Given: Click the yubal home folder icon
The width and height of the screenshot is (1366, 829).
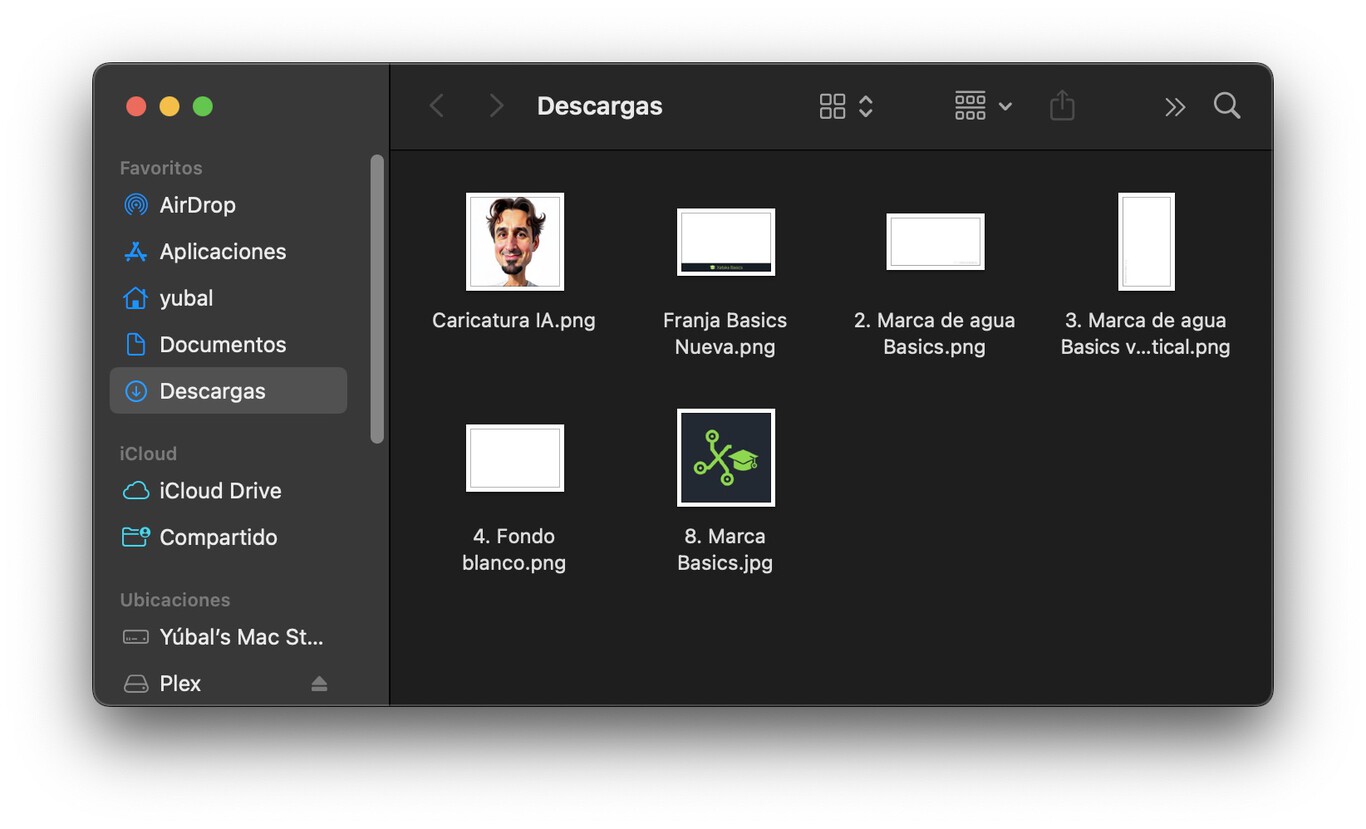Looking at the screenshot, I should click(135, 298).
